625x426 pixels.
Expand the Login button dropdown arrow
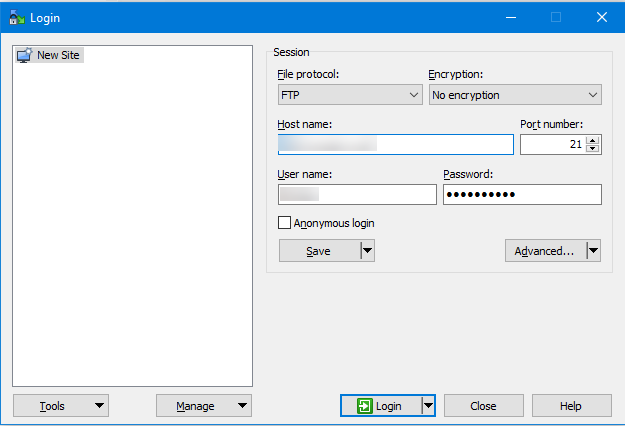click(428, 405)
